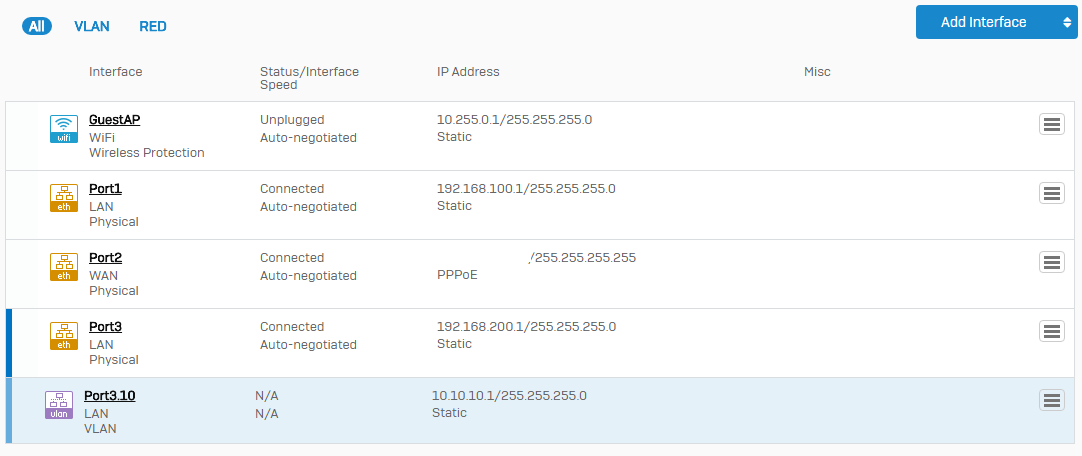Open the Port1 interface link
The width and height of the screenshot is (1082, 456).
pyautogui.click(x=106, y=189)
